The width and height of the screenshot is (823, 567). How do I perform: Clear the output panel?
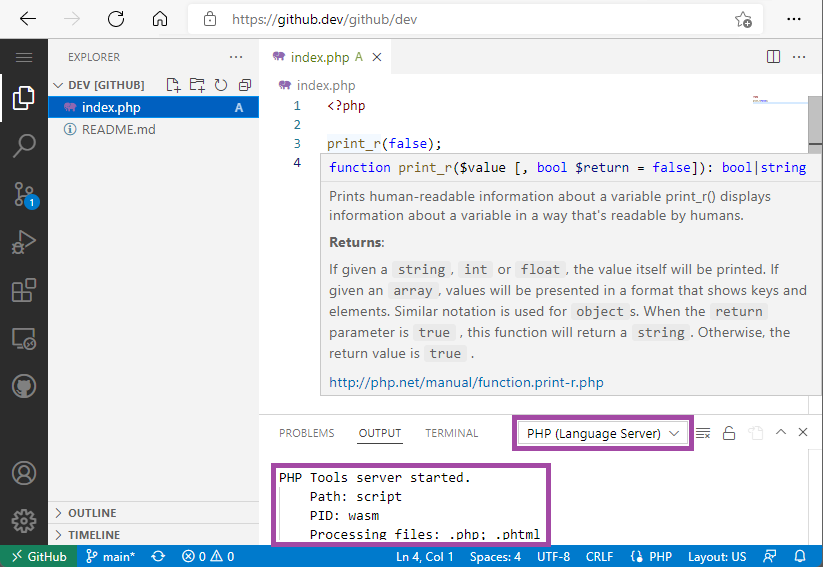coord(703,433)
